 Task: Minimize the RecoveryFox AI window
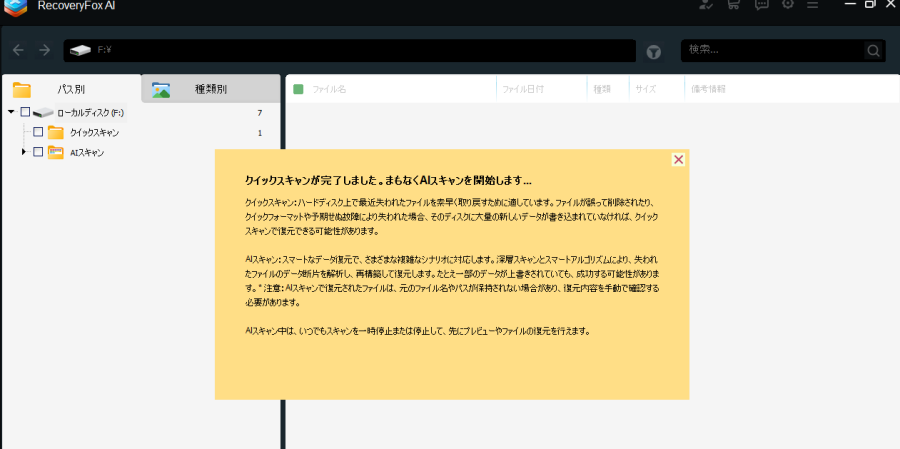tap(852, 3)
